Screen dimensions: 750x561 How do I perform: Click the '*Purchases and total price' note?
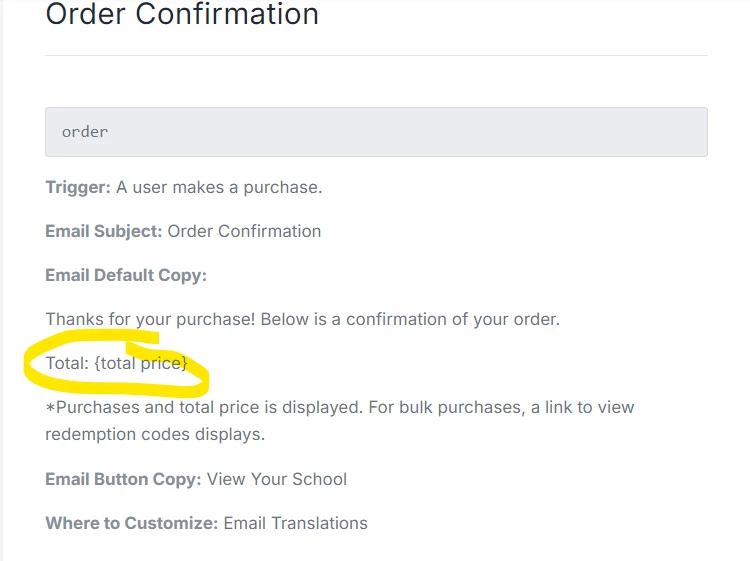pyautogui.click(x=150, y=408)
